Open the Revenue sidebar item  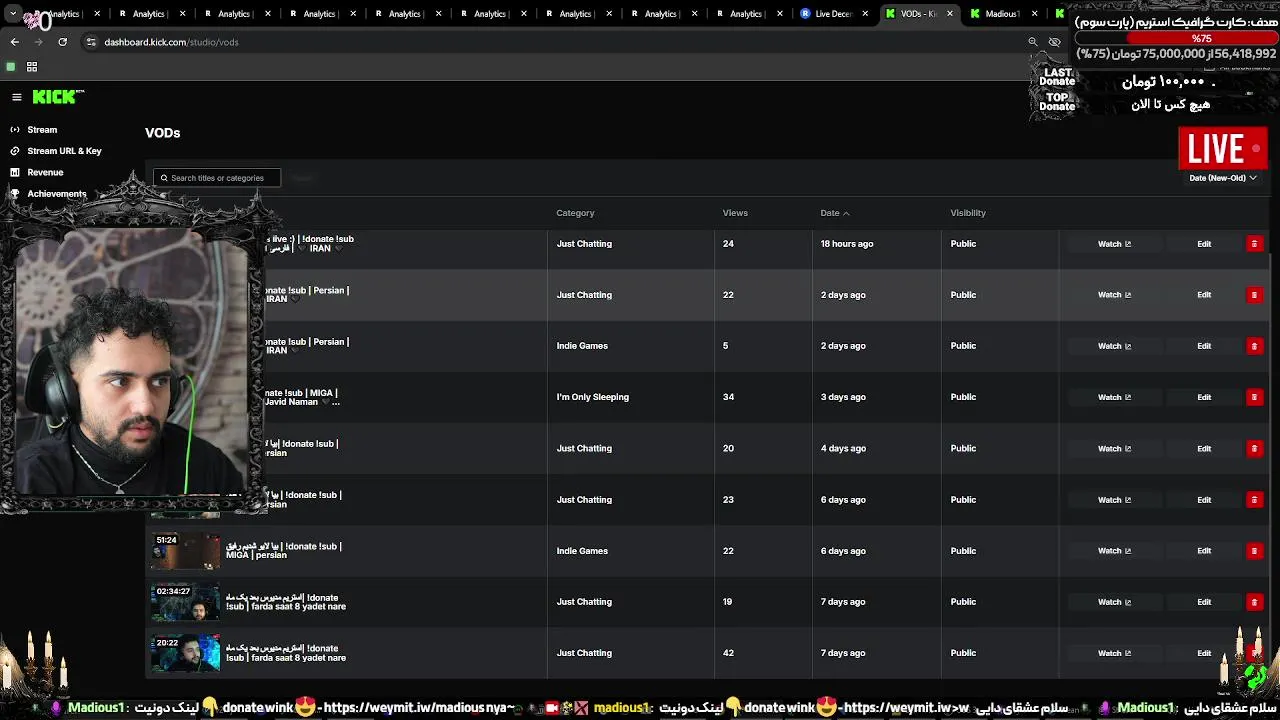point(45,172)
